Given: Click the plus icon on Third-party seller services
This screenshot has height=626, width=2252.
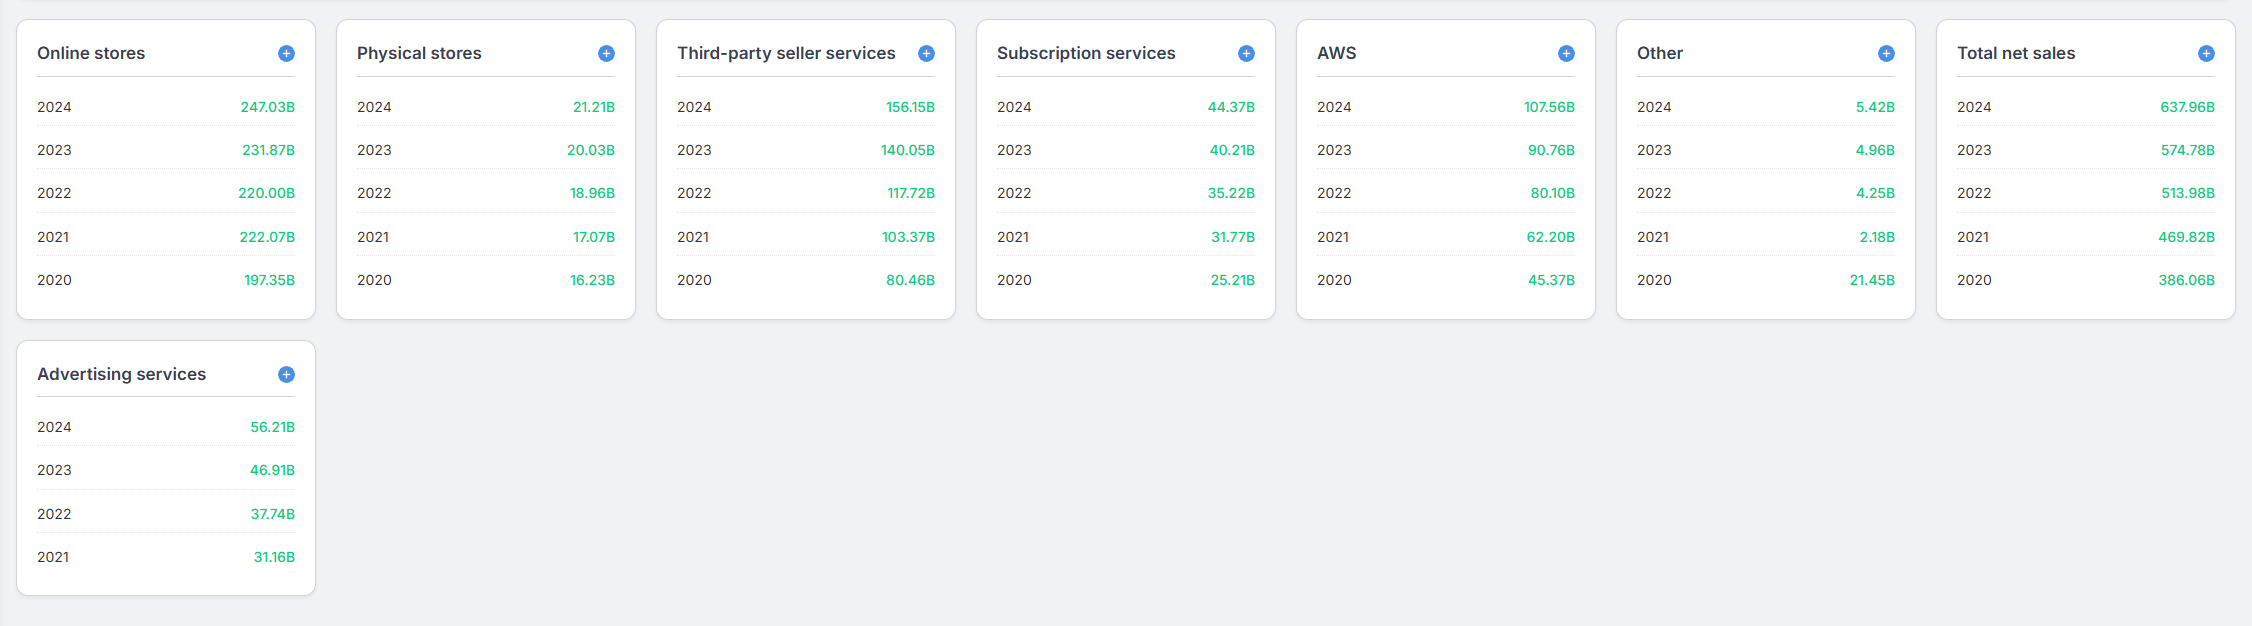Looking at the screenshot, I should pos(926,53).
